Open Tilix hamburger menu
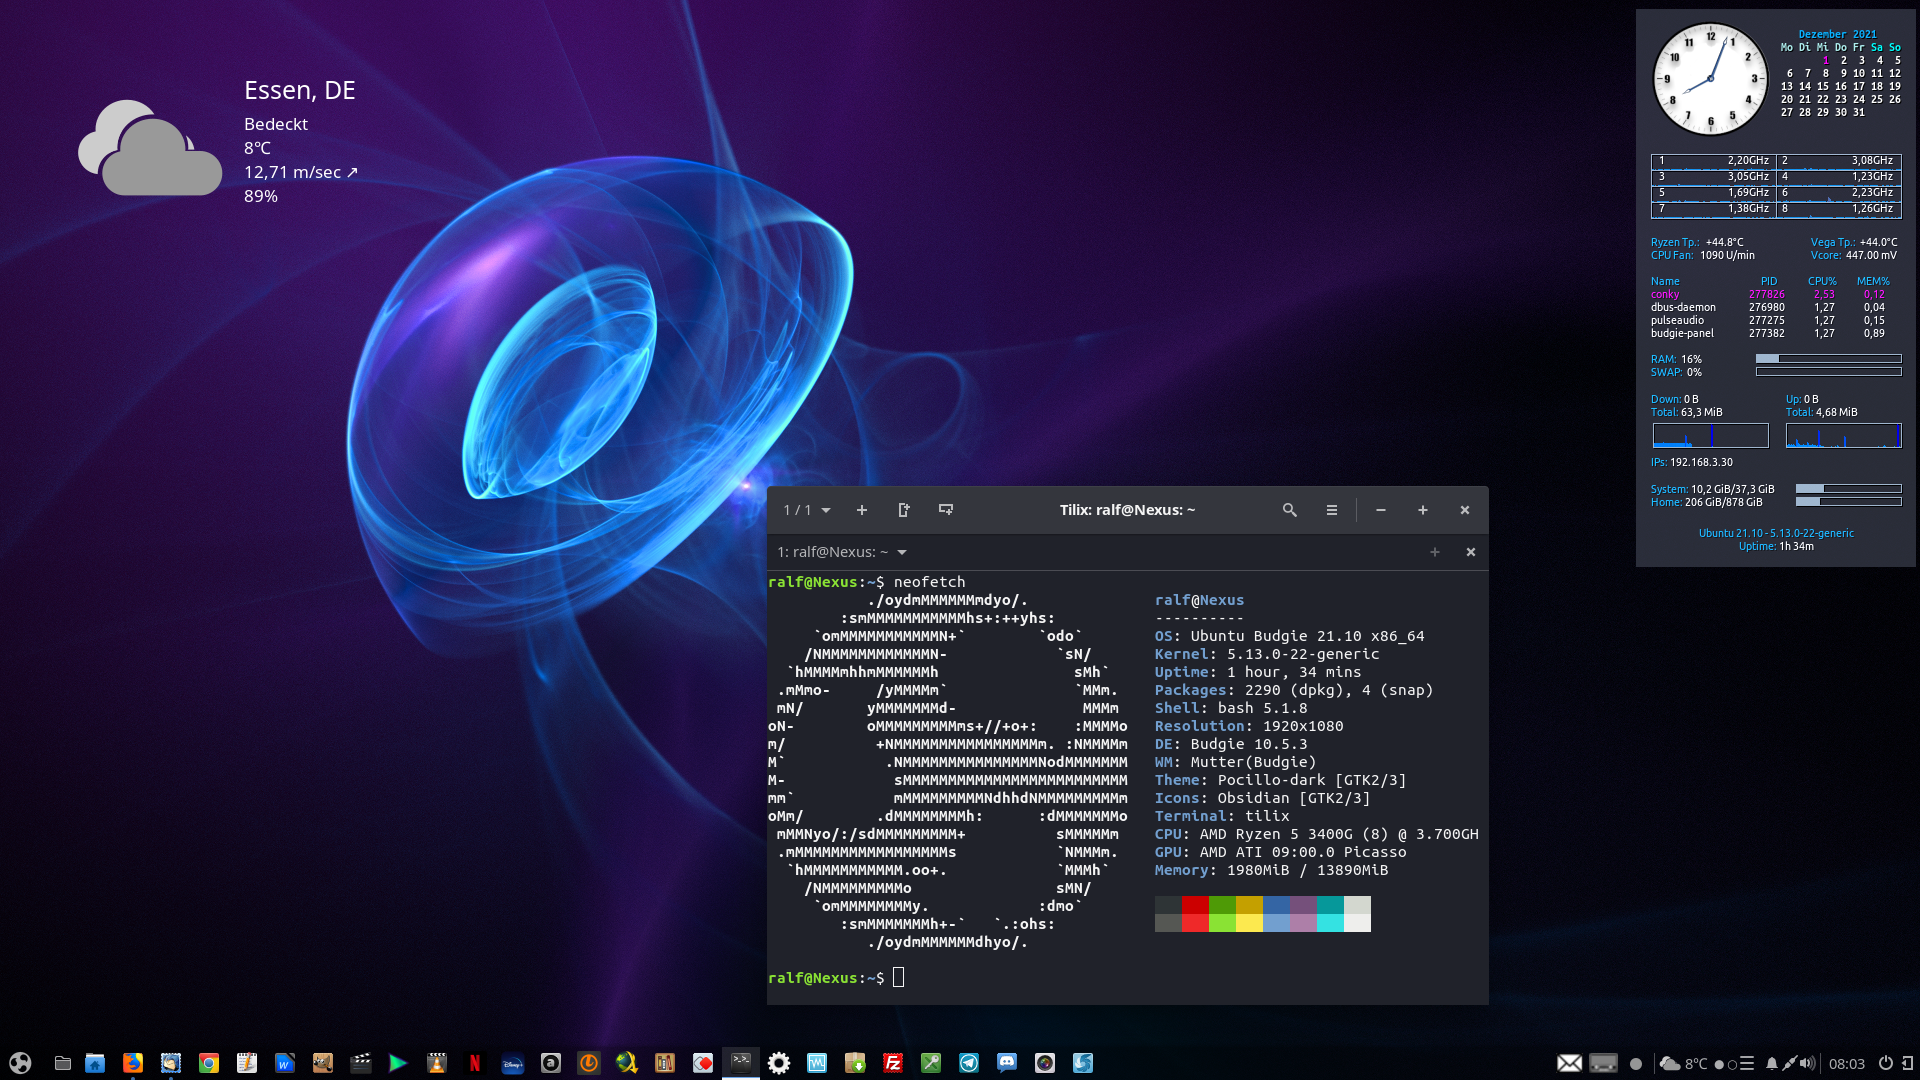Screen dimensions: 1920x1080 (x=1331, y=510)
